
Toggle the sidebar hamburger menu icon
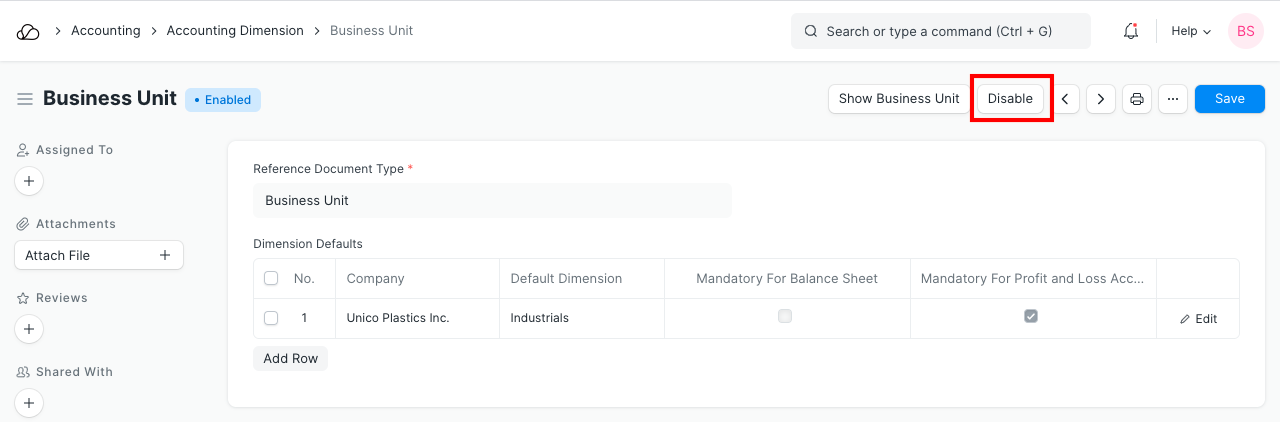[x=25, y=99]
